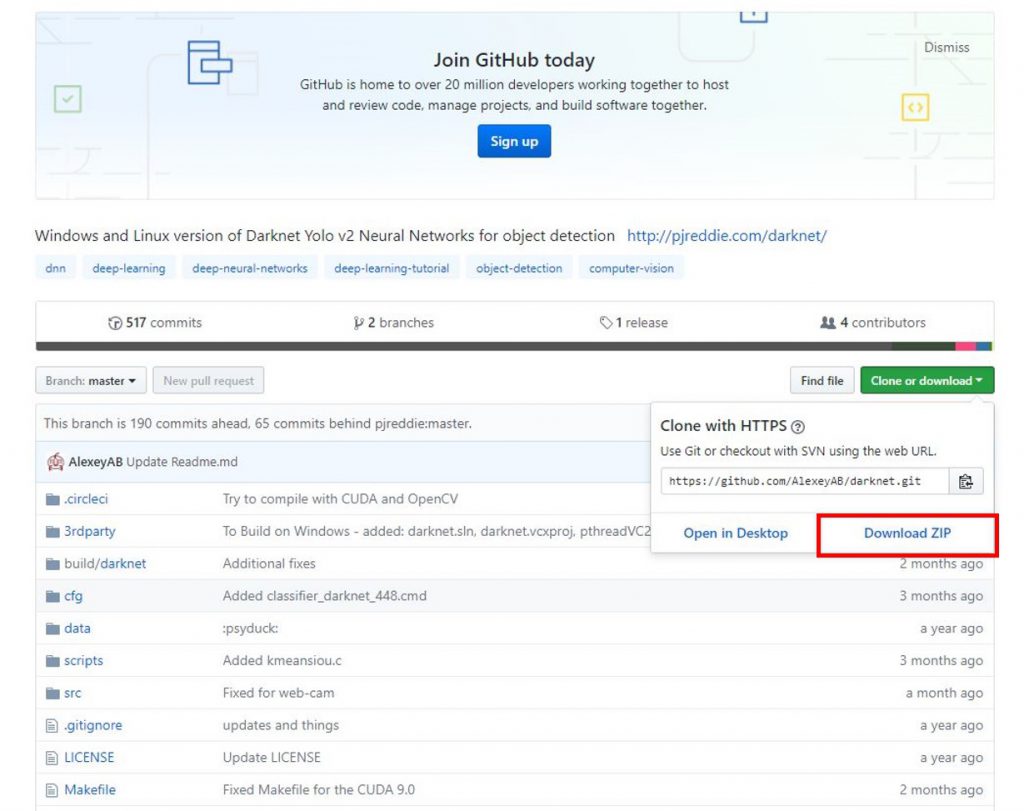Dismiss the Join GitHub banner
Viewport: 1024px width, 811px height.
tap(946, 47)
